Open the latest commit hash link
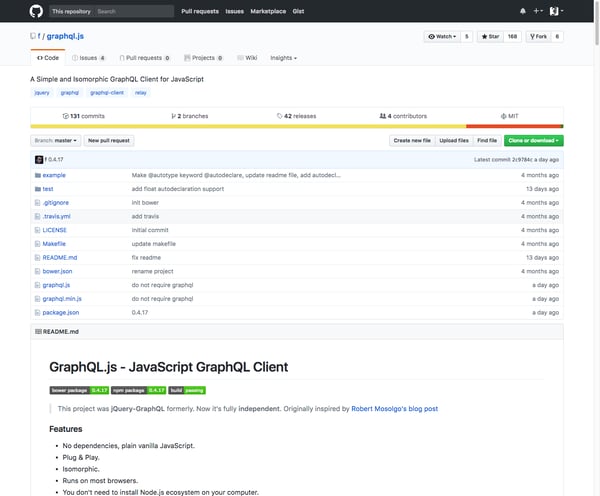600x496 pixels. [x=522, y=160]
